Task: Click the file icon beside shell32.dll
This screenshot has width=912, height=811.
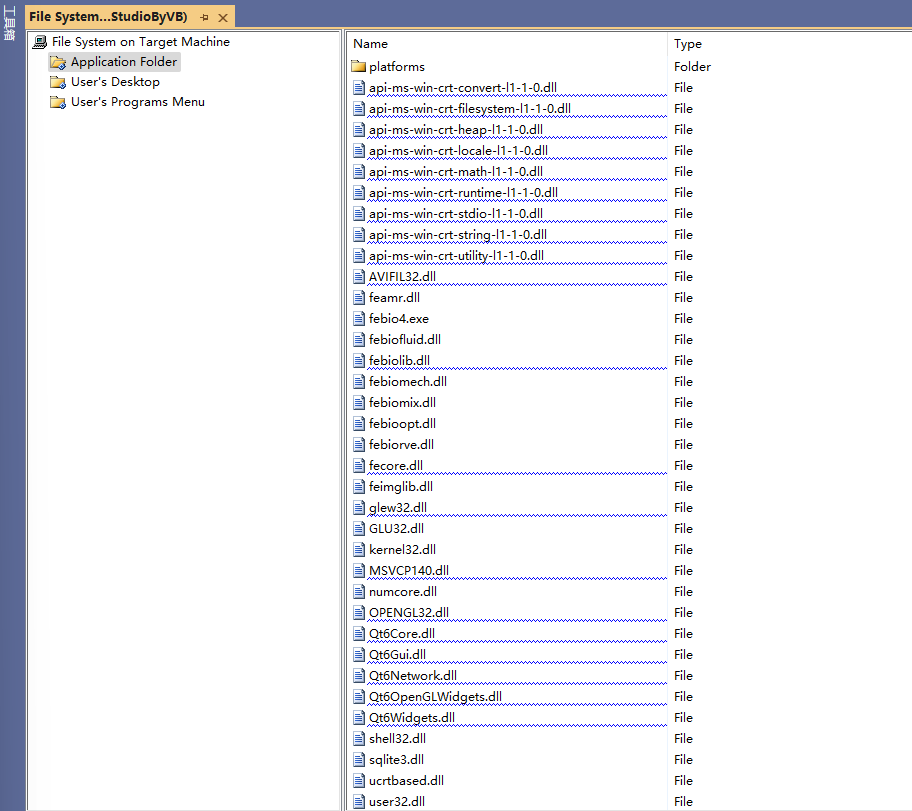Action: coord(359,739)
